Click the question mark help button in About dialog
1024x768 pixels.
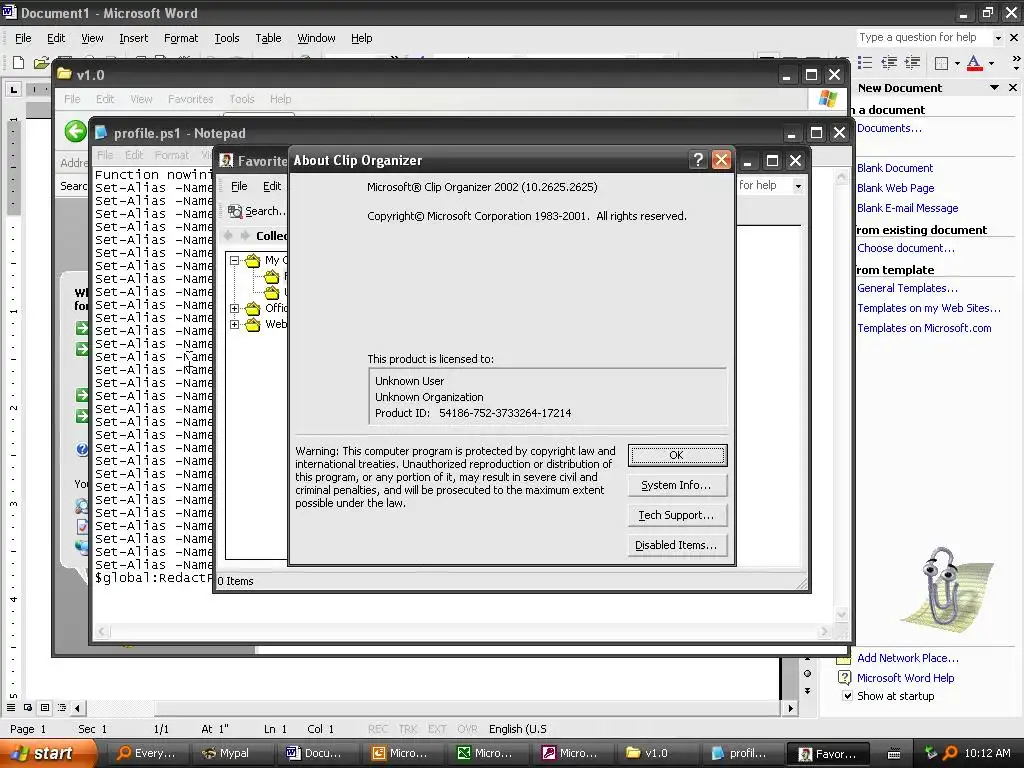click(x=697, y=160)
